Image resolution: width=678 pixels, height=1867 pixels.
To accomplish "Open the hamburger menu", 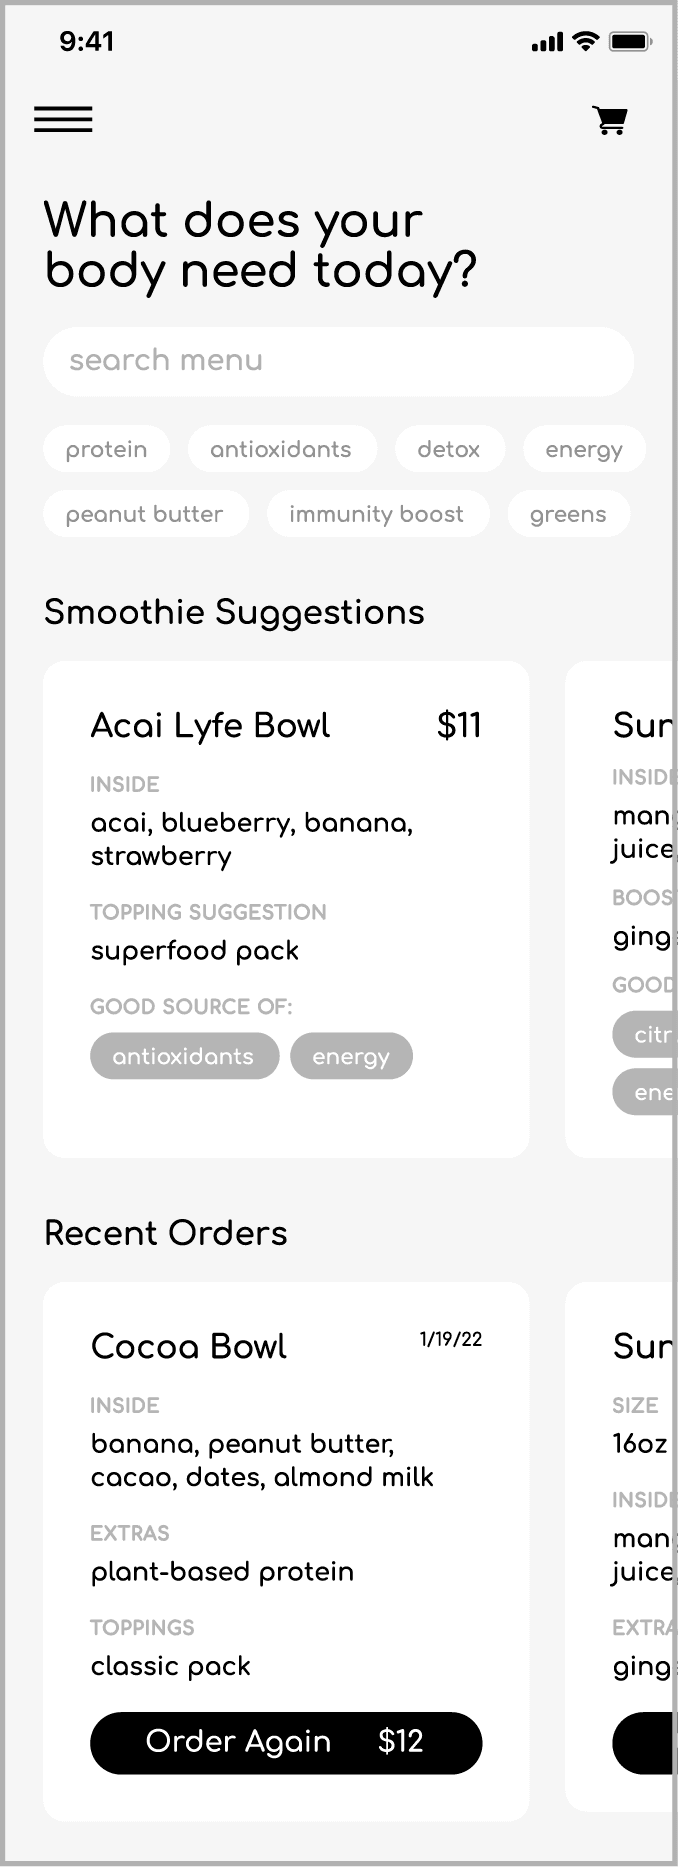I will click(63, 120).
